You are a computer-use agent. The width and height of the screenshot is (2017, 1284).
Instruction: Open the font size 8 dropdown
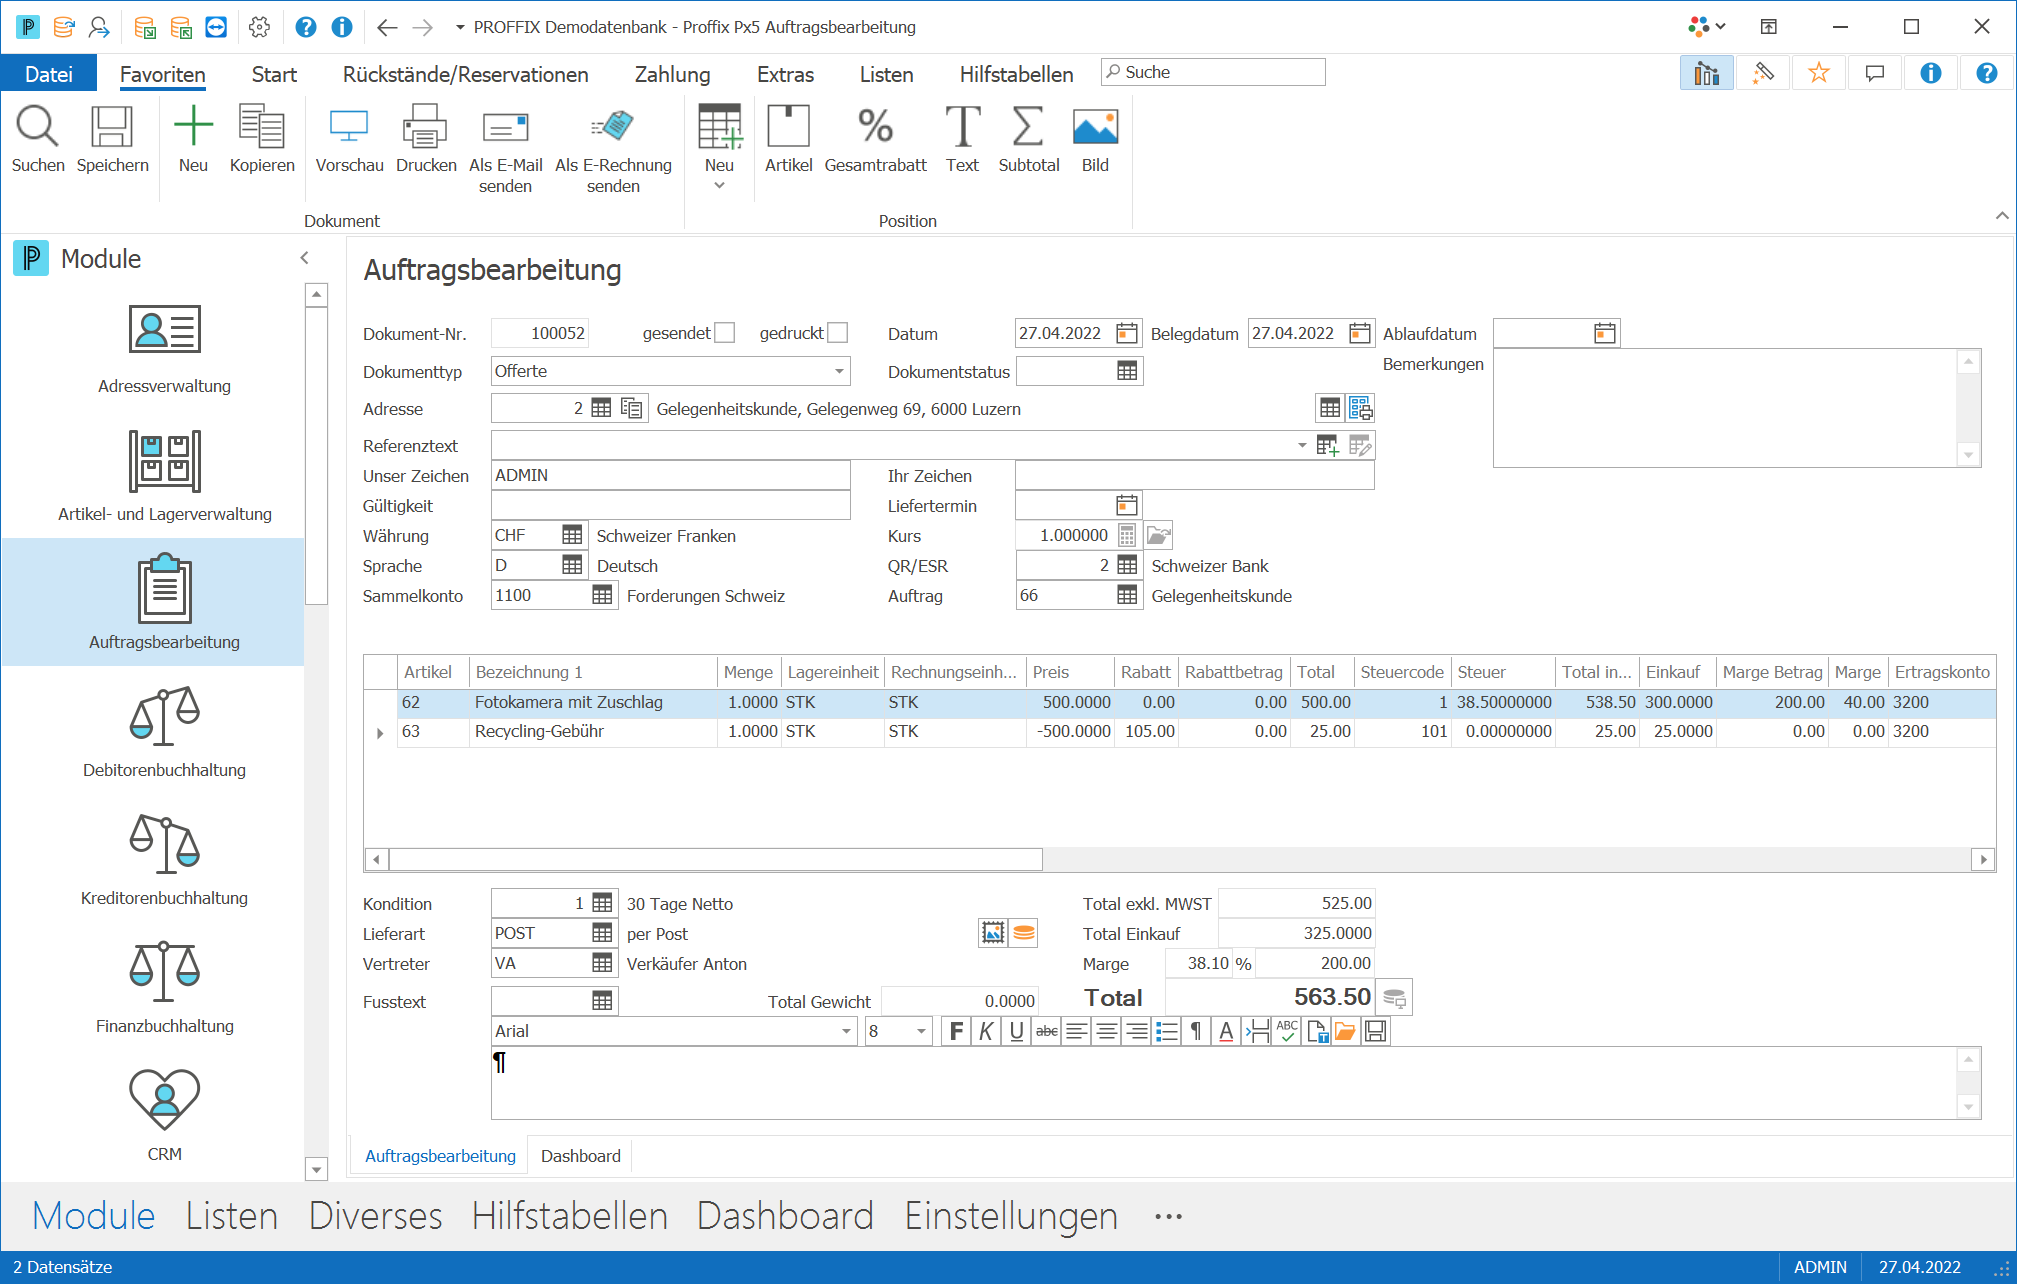click(921, 1031)
